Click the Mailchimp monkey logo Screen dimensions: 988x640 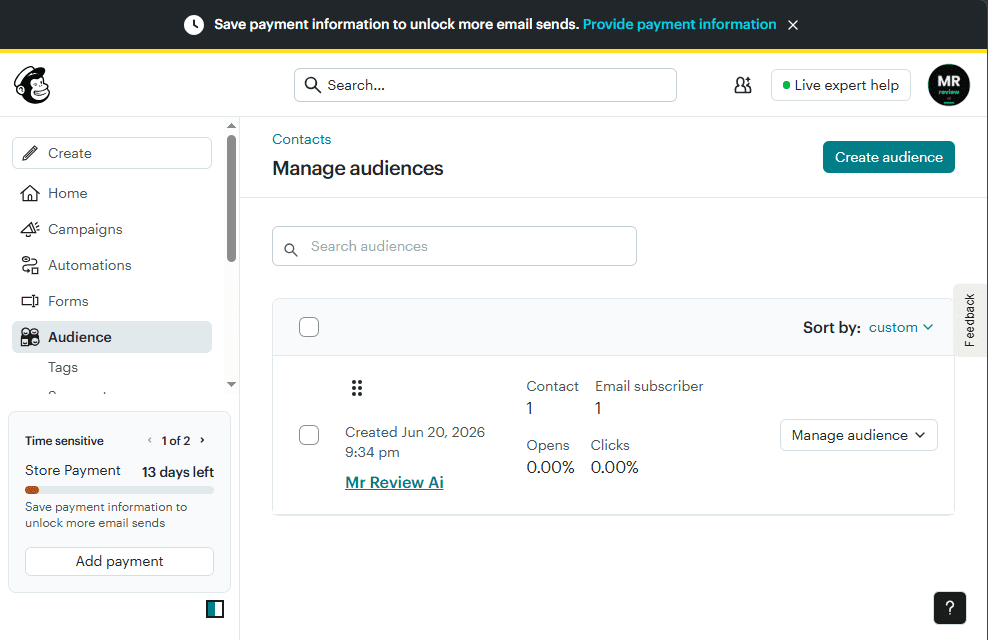(32, 85)
